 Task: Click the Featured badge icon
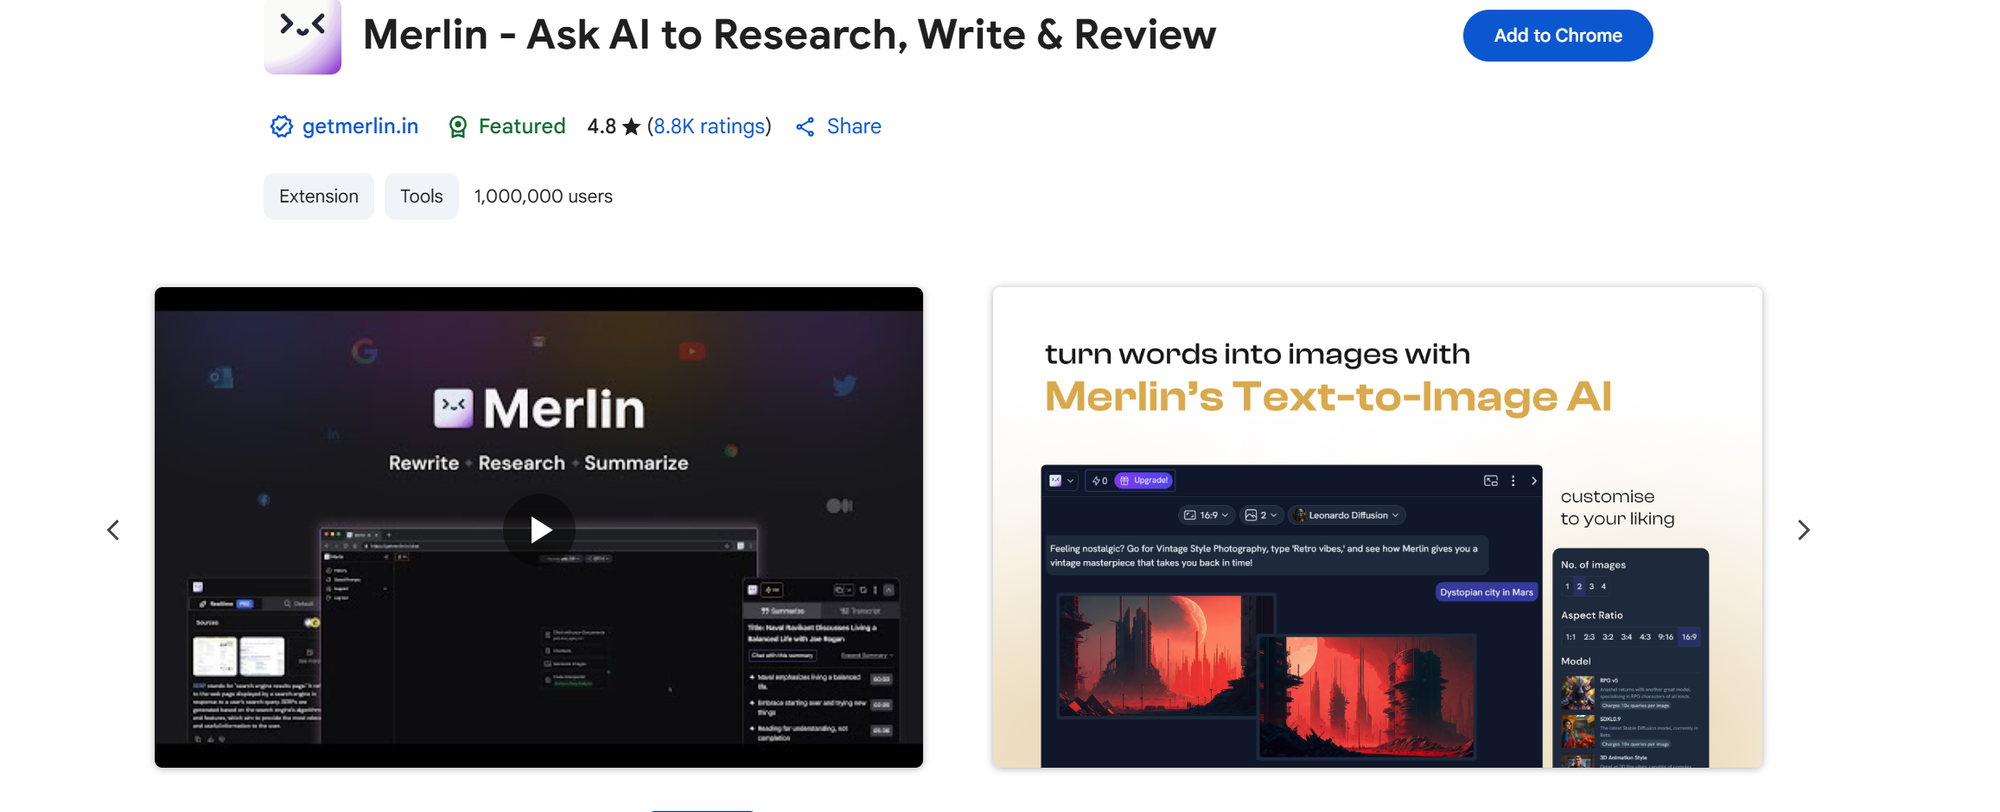[458, 127]
